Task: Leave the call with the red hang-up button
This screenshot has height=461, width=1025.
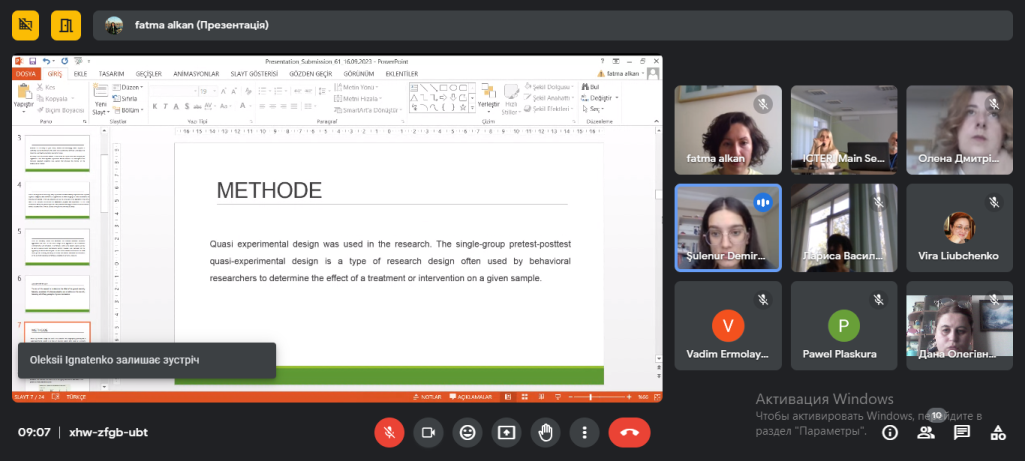Action: 630,432
